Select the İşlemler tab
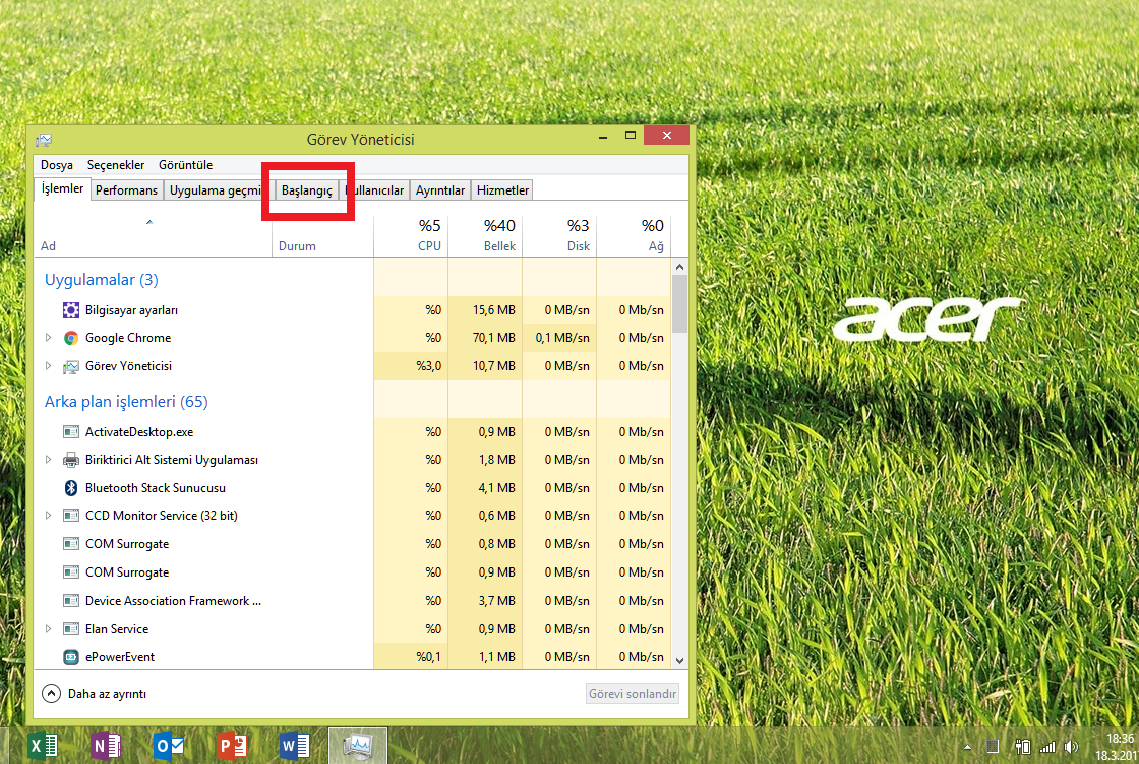 [x=62, y=189]
